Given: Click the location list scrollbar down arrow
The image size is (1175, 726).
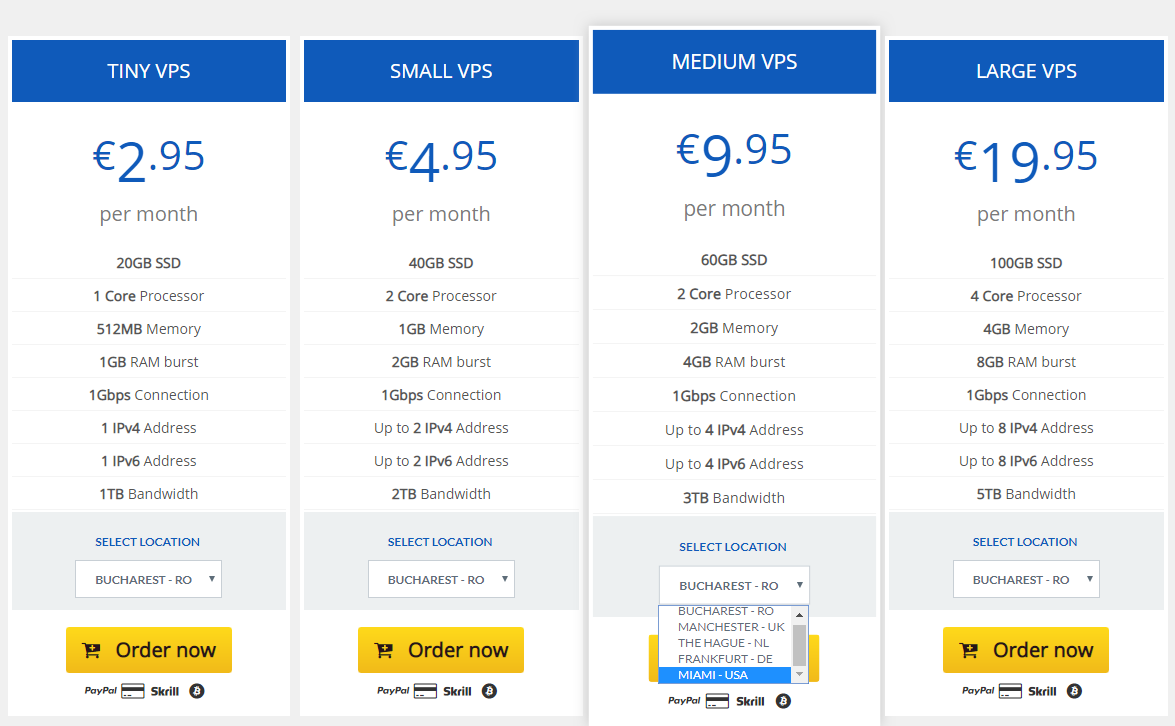Looking at the screenshot, I should click(800, 675).
